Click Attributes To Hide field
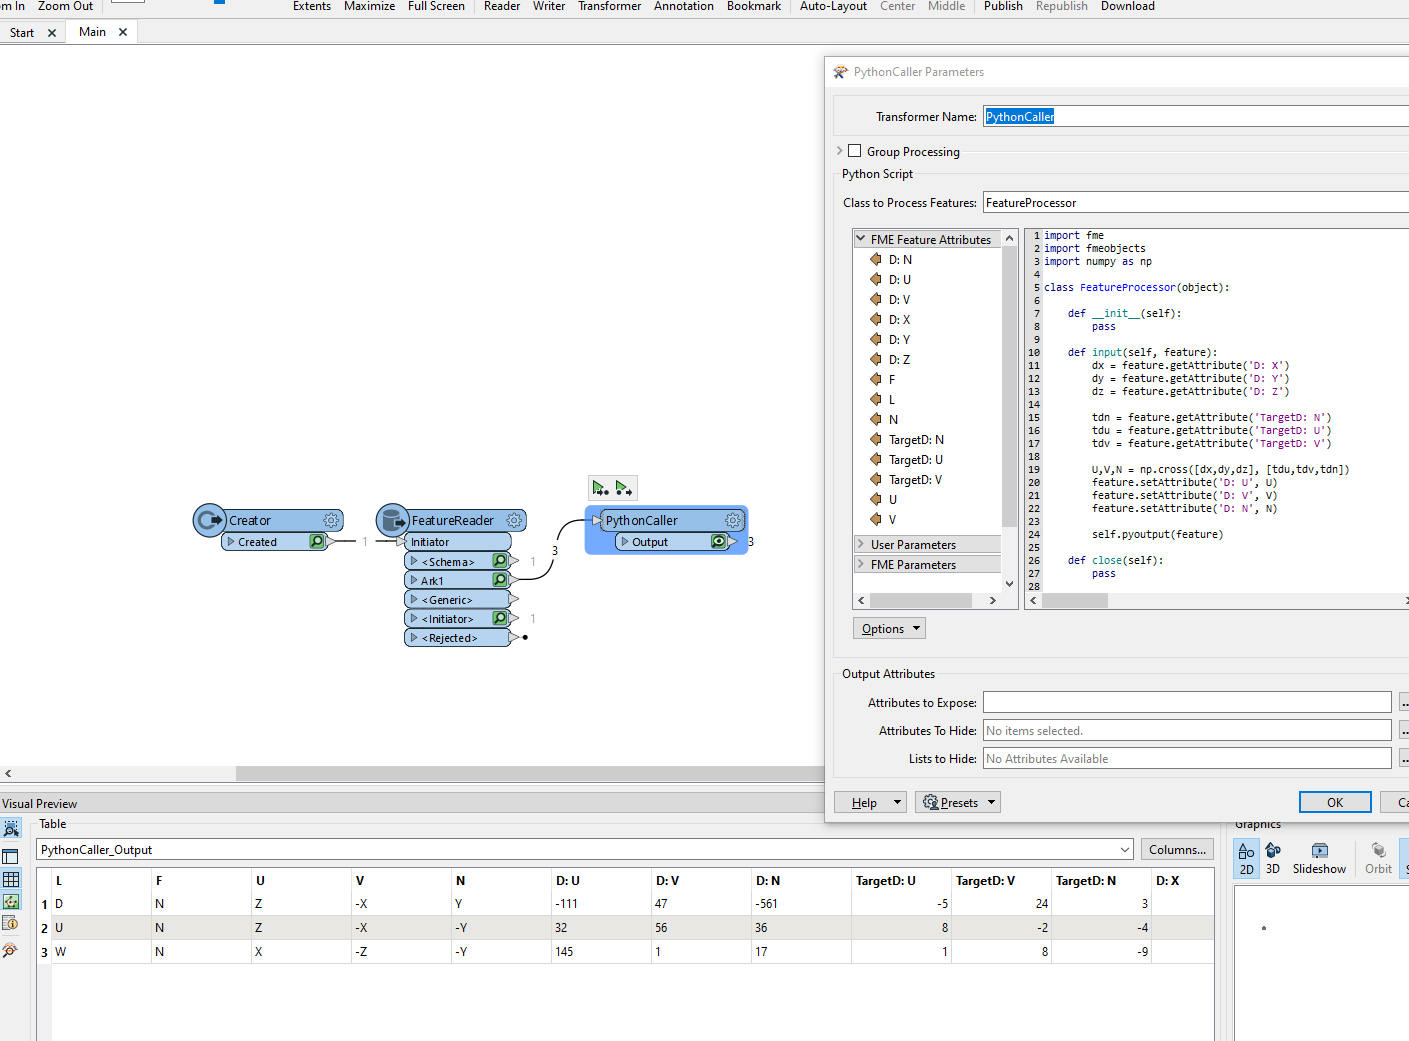 pyautogui.click(x=1187, y=730)
